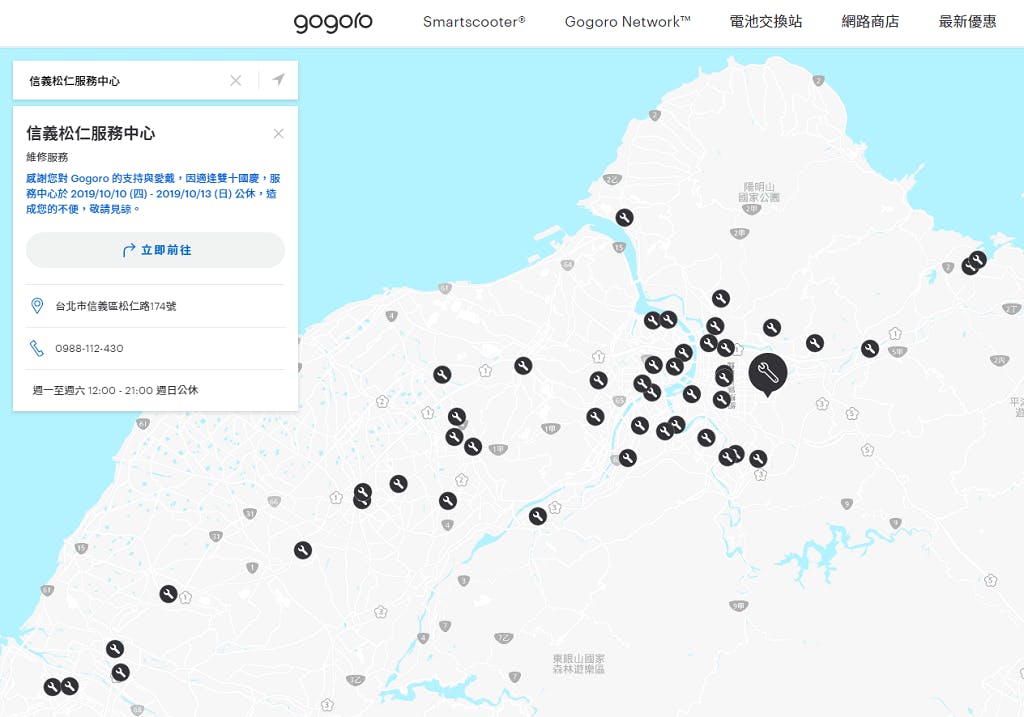This screenshot has height=717, width=1024.
Task: Close the 信義松仁服務中心 info card
Action: click(278, 133)
